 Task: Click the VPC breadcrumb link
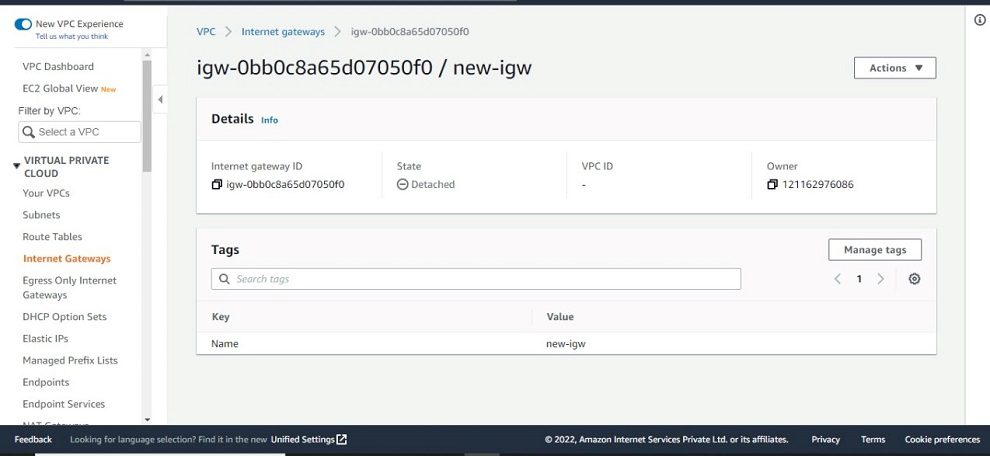point(206,32)
